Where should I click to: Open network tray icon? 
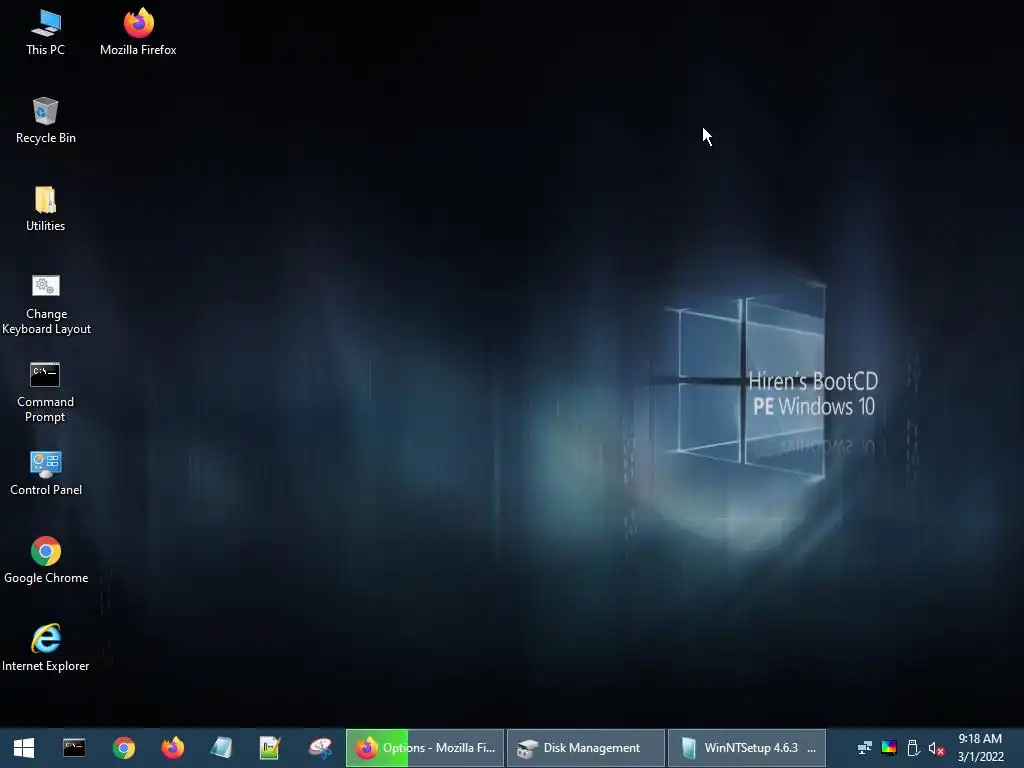pyautogui.click(x=865, y=748)
